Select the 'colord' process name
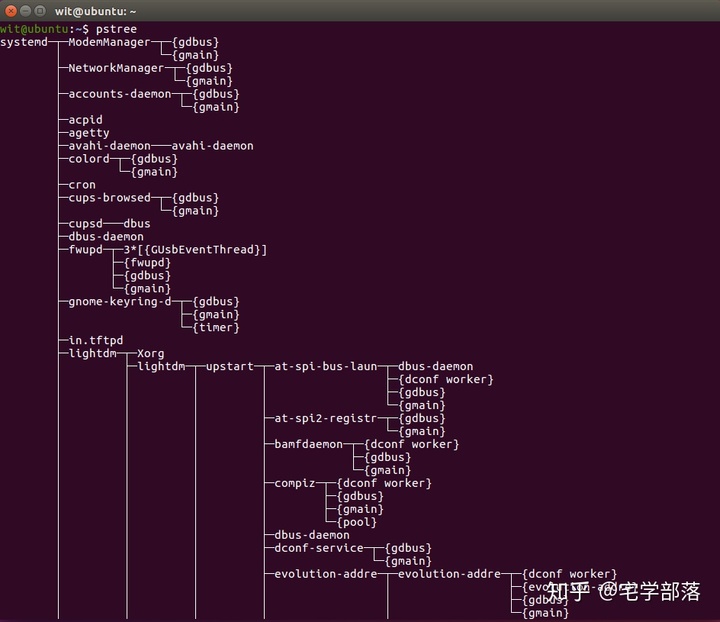The width and height of the screenshot is (720, 622). click(89, 159)
